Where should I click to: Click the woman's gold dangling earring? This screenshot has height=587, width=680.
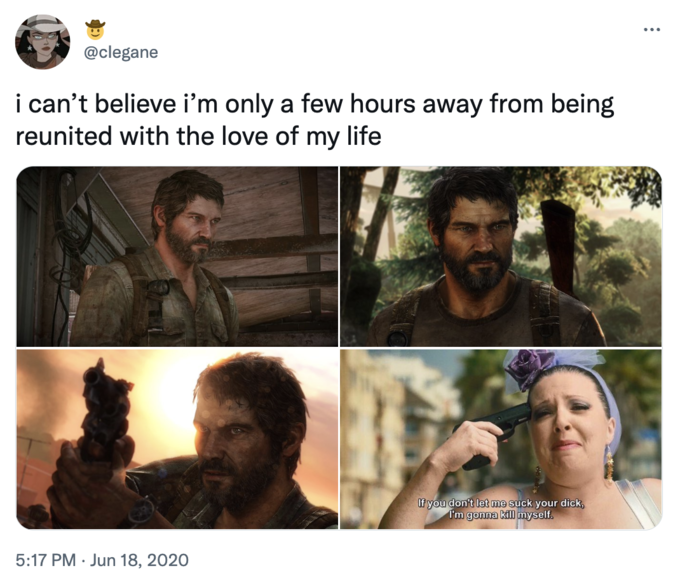[610, 465]
